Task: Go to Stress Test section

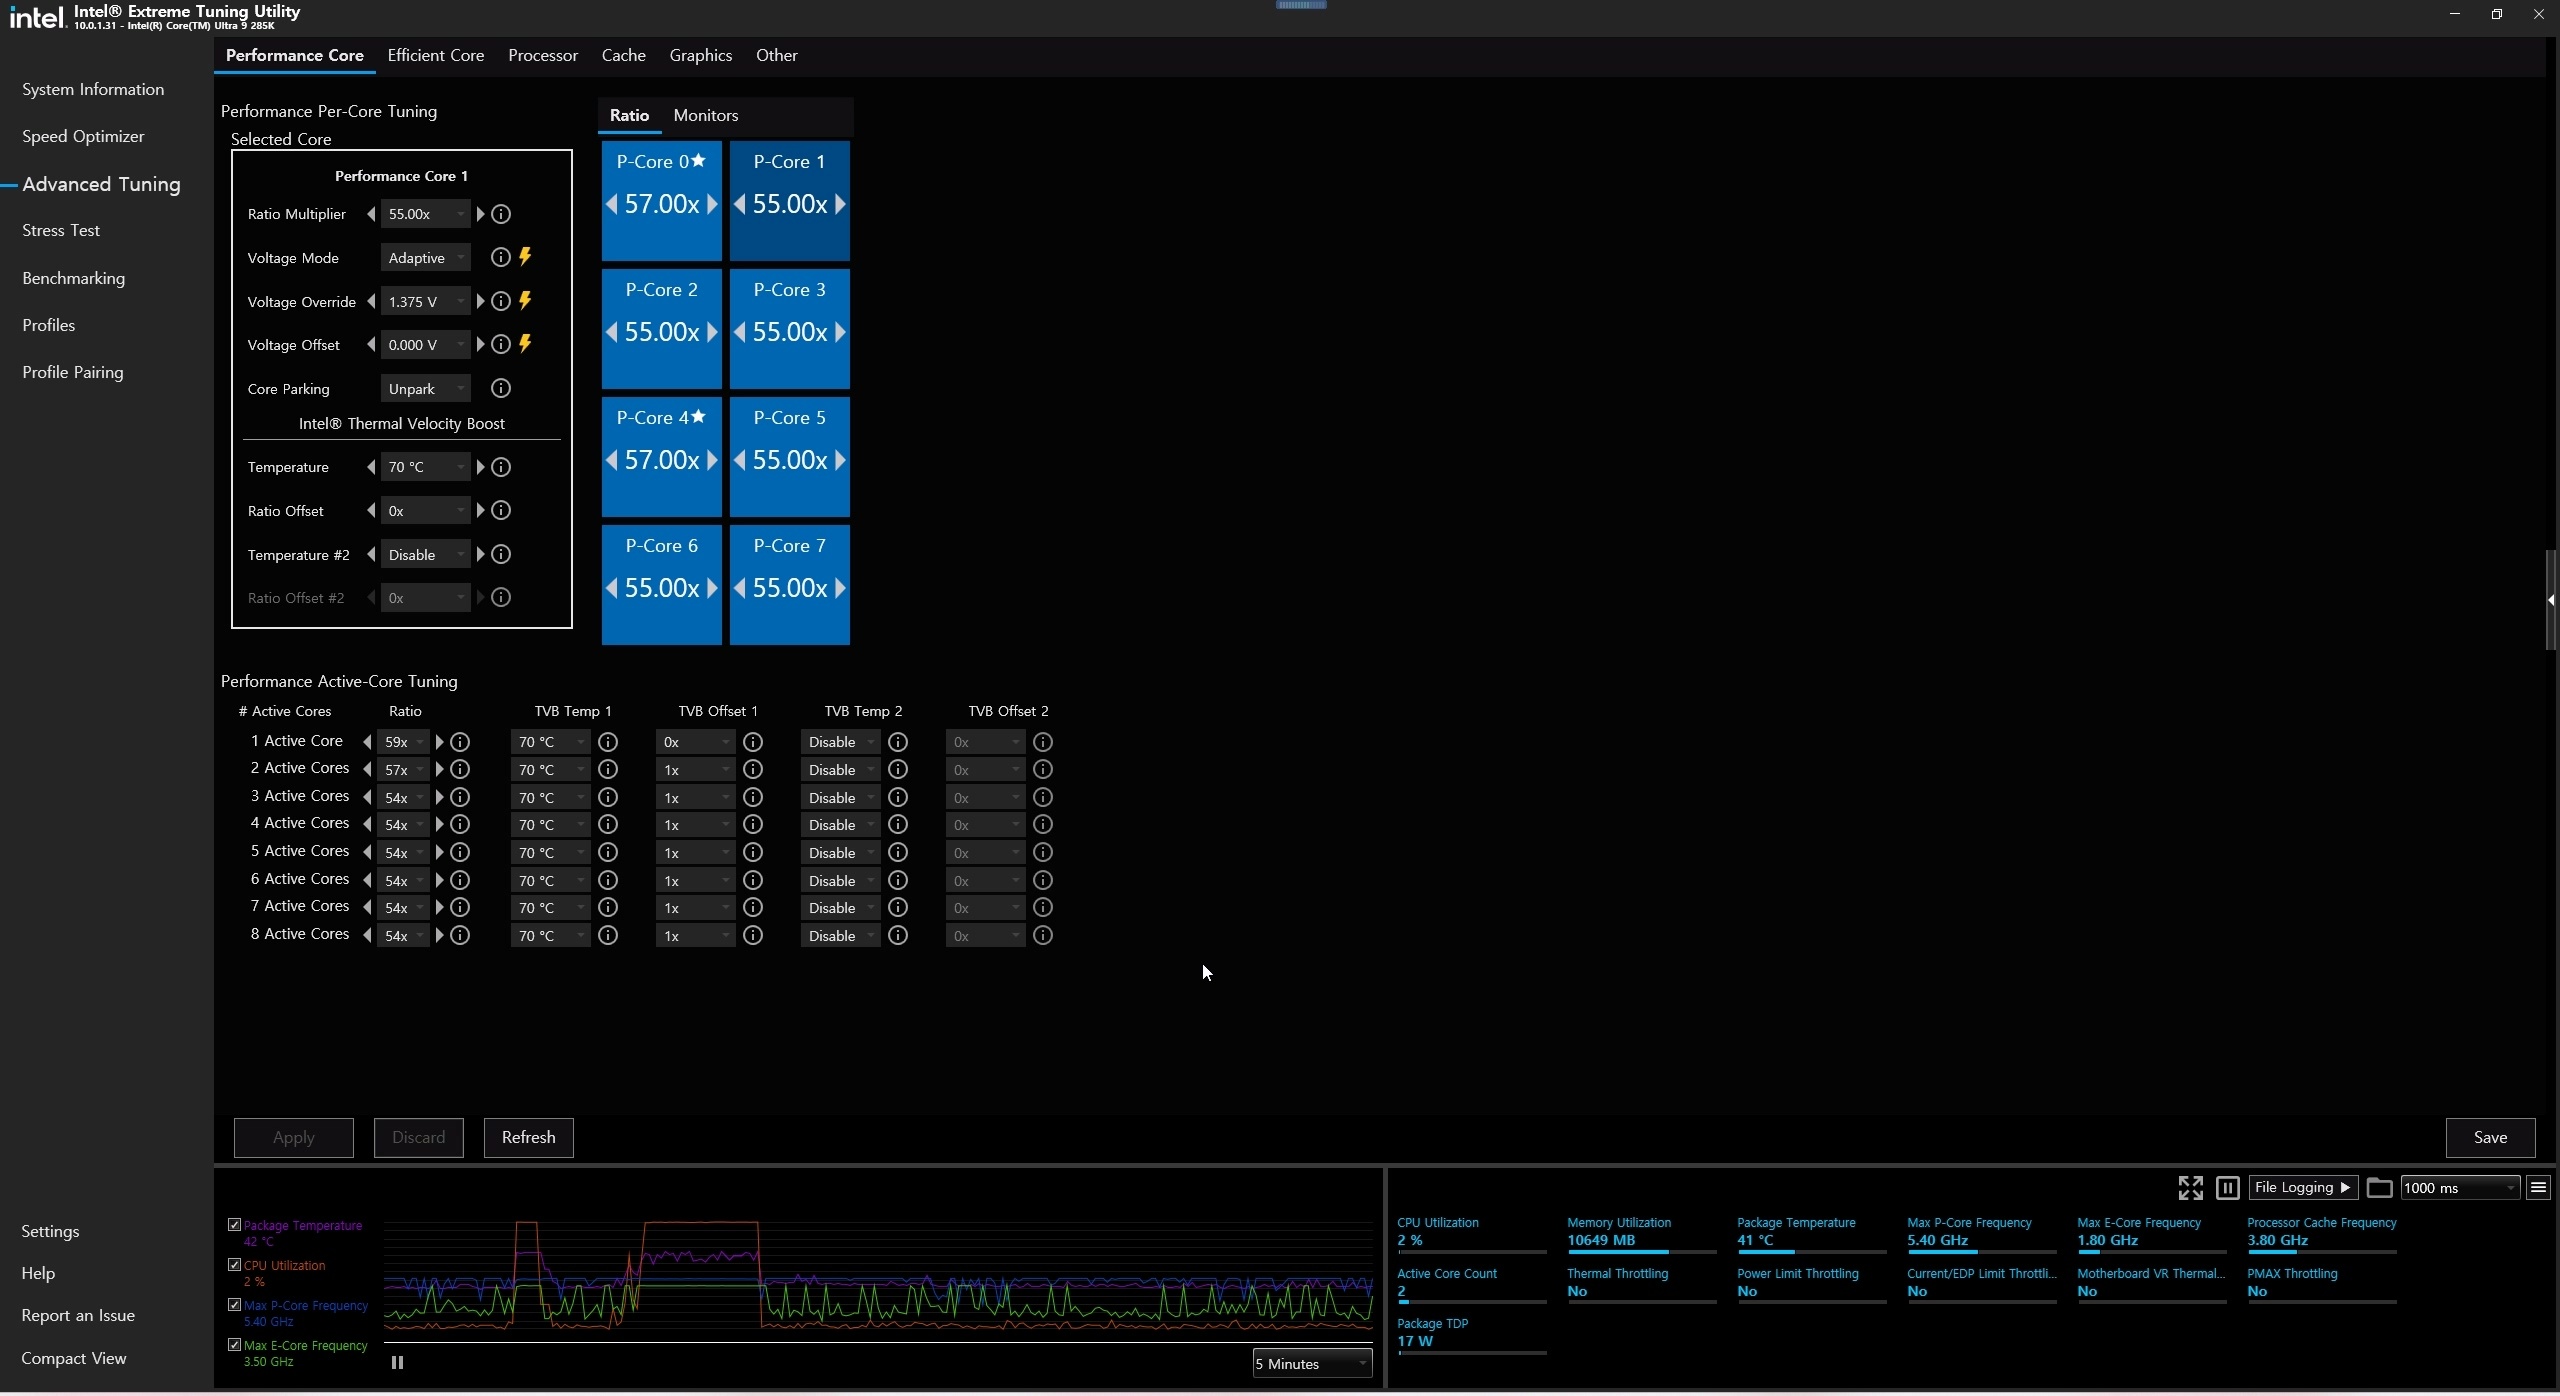Action: (61, 230)
